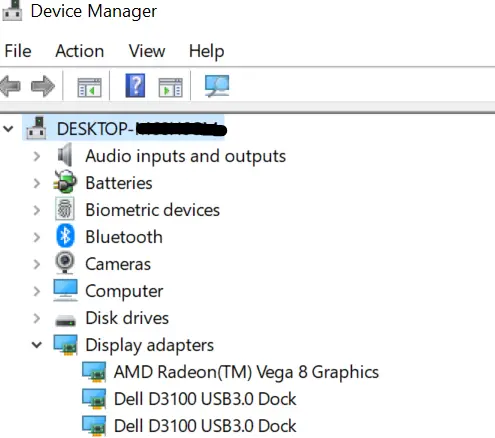Select the Computer label

click(124, 292)
